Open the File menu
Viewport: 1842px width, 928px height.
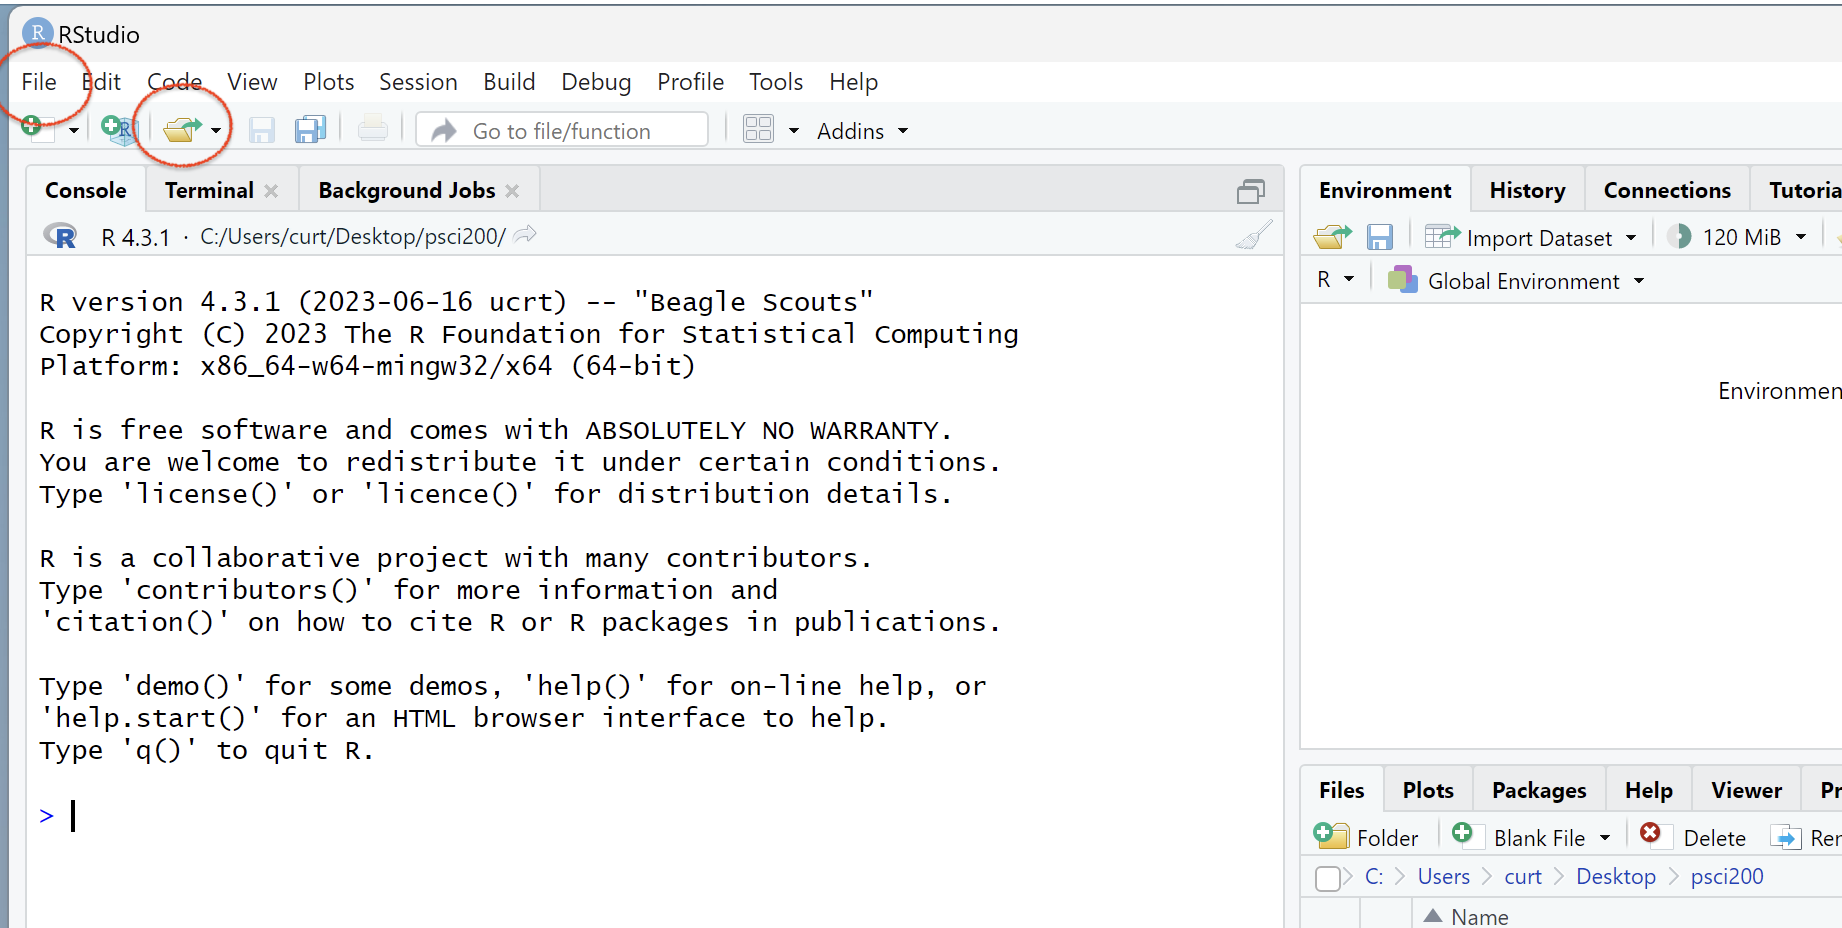(39, 82)
